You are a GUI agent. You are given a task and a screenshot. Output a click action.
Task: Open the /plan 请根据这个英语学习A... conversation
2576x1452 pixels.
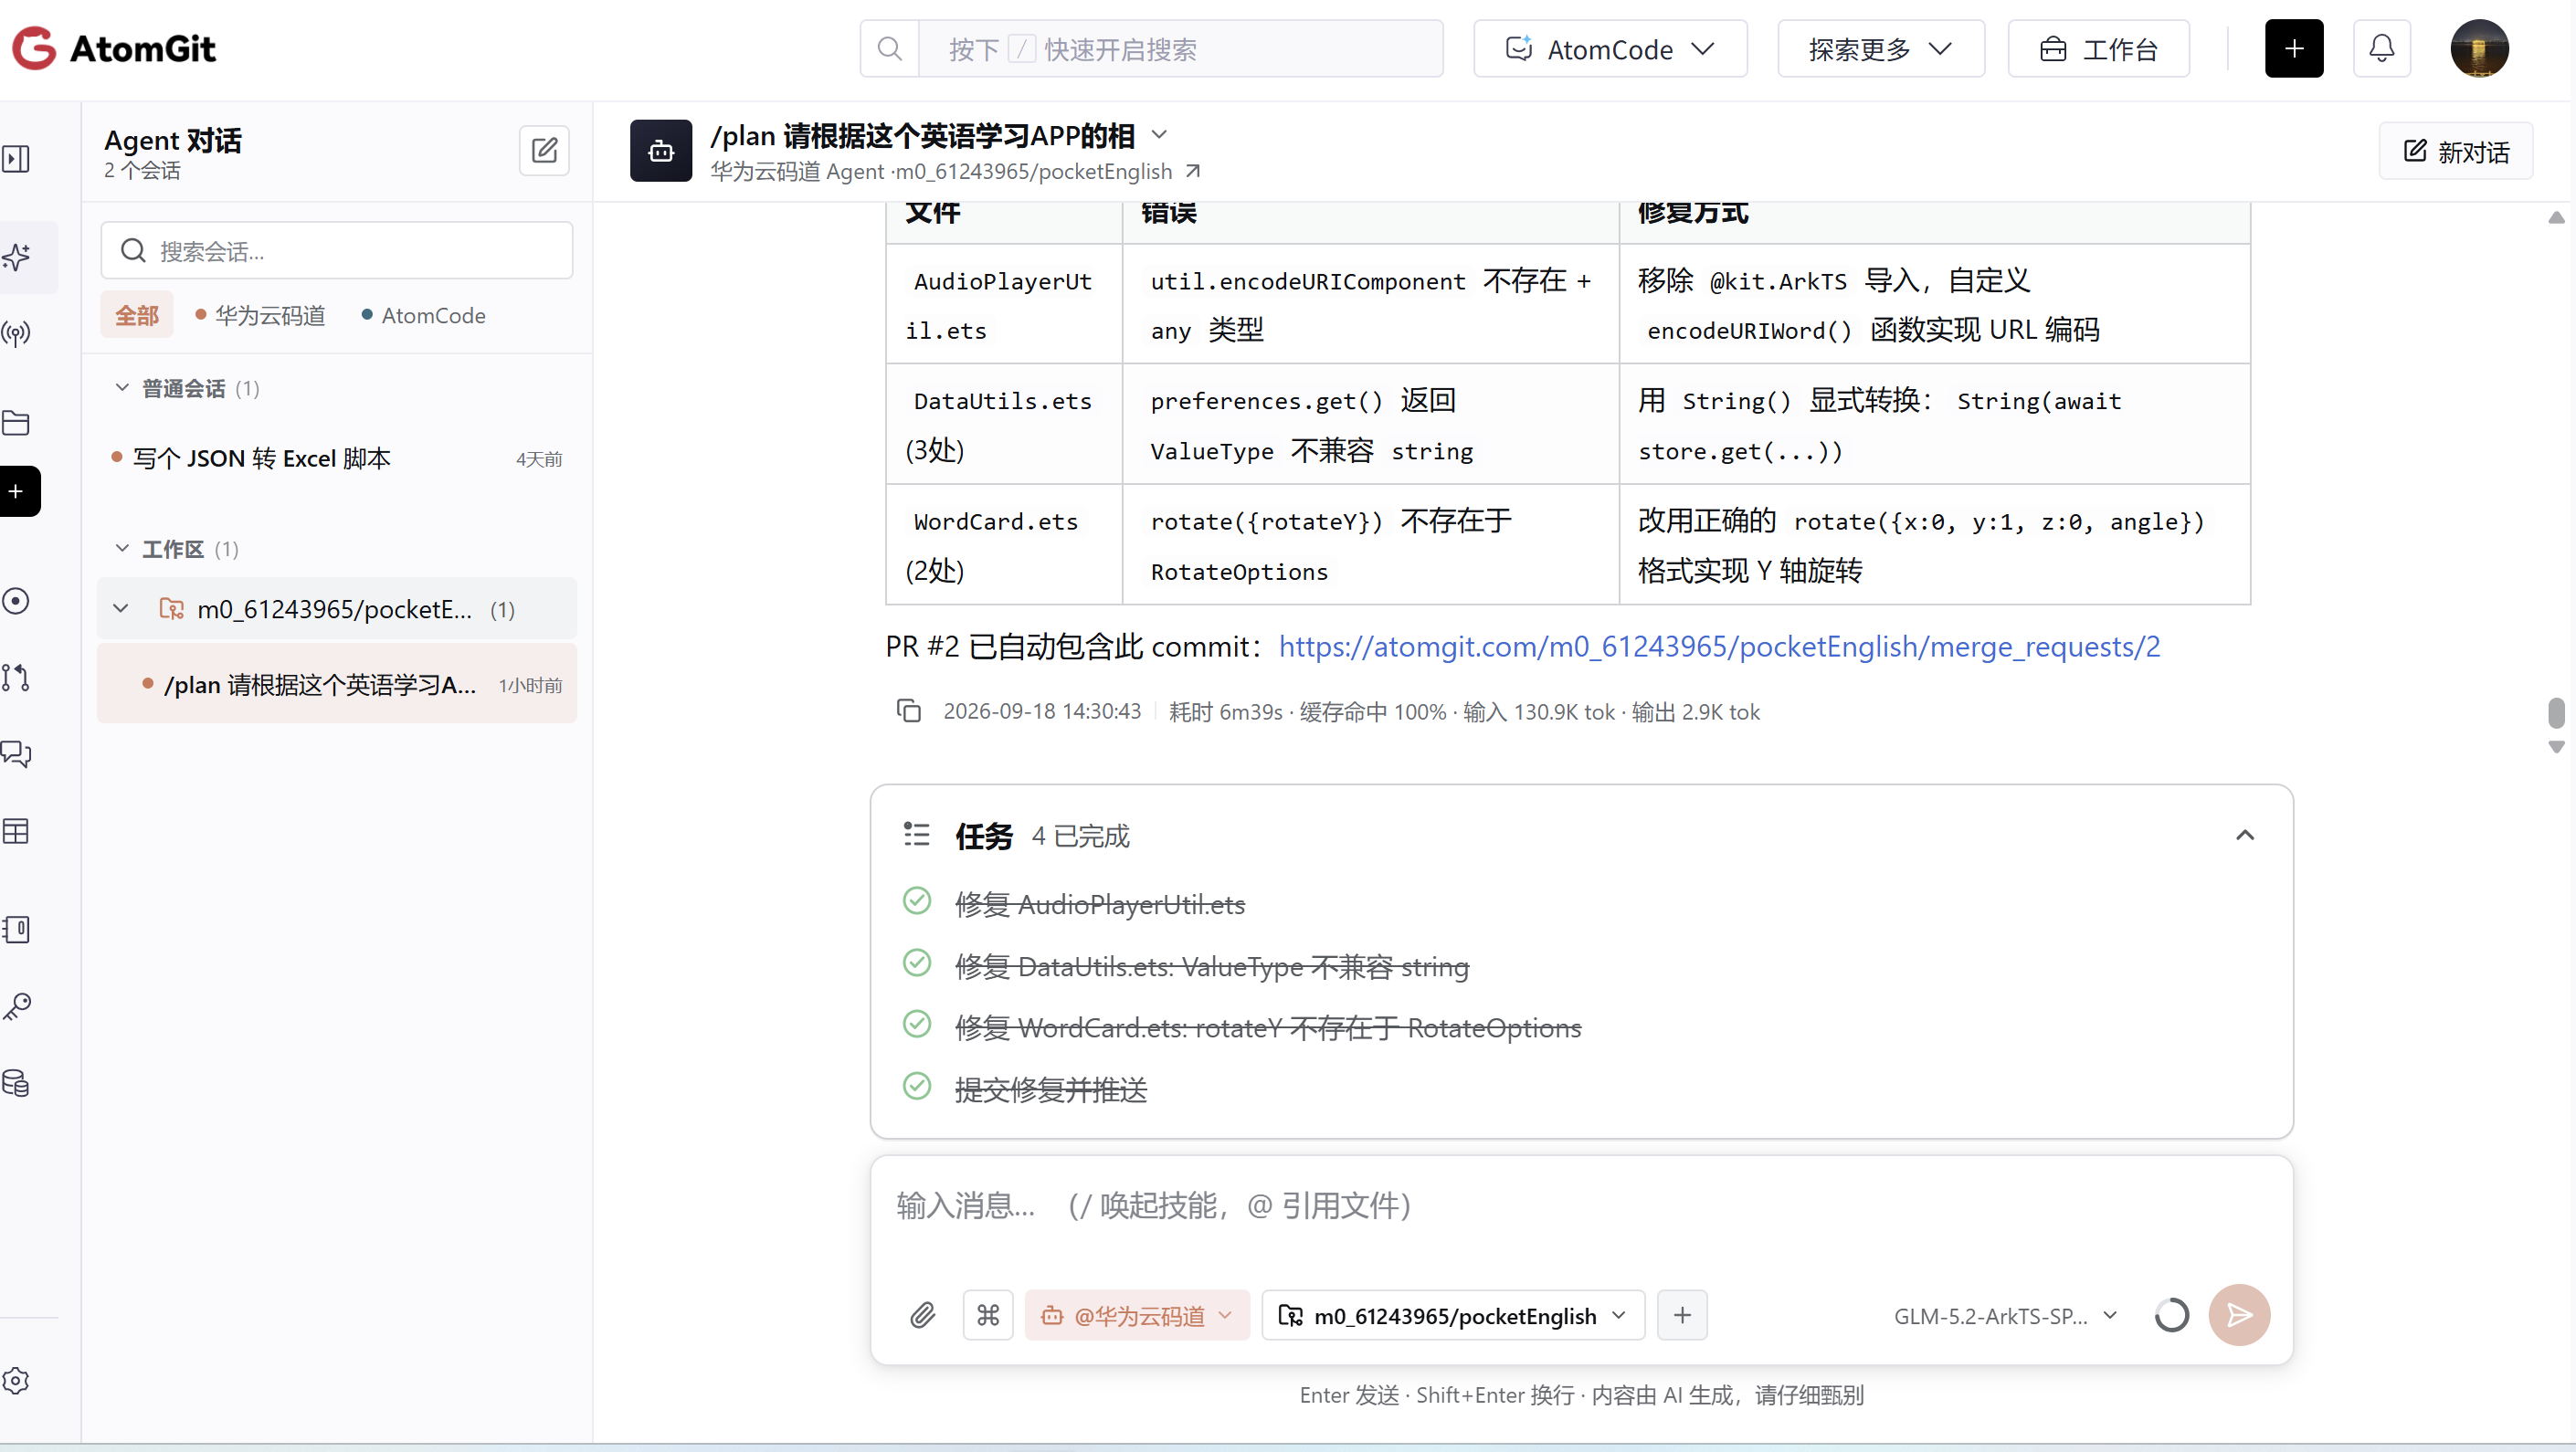point(337,684)
